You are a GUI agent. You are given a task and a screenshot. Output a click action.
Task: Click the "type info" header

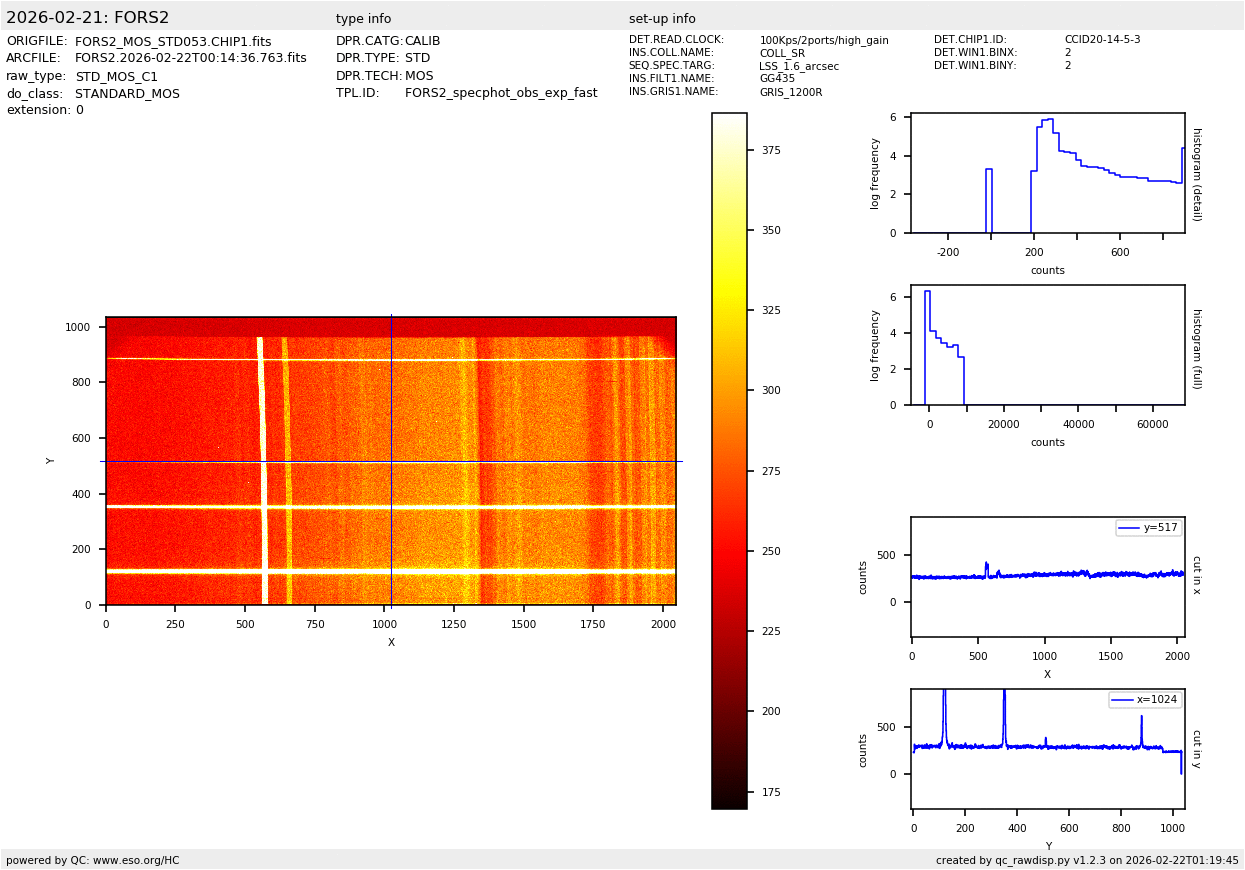[x=363, y=19]
